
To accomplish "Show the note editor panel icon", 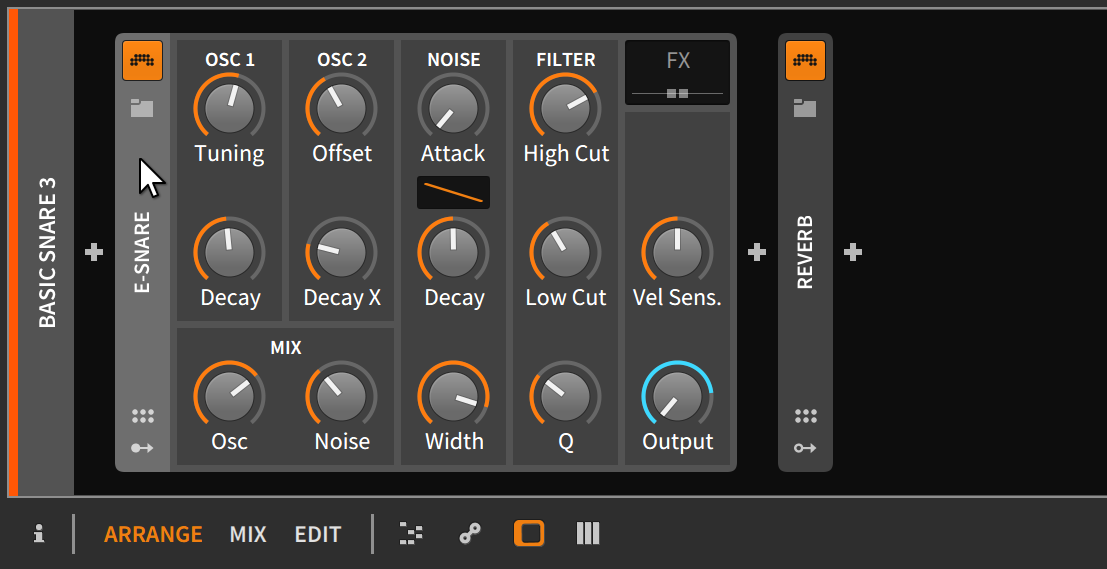I will (411, 534).
